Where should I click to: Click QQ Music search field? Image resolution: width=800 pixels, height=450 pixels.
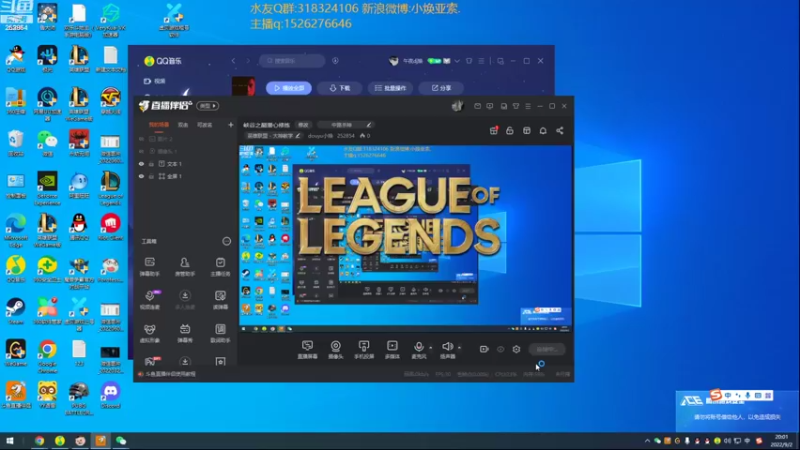coord(292,61)
